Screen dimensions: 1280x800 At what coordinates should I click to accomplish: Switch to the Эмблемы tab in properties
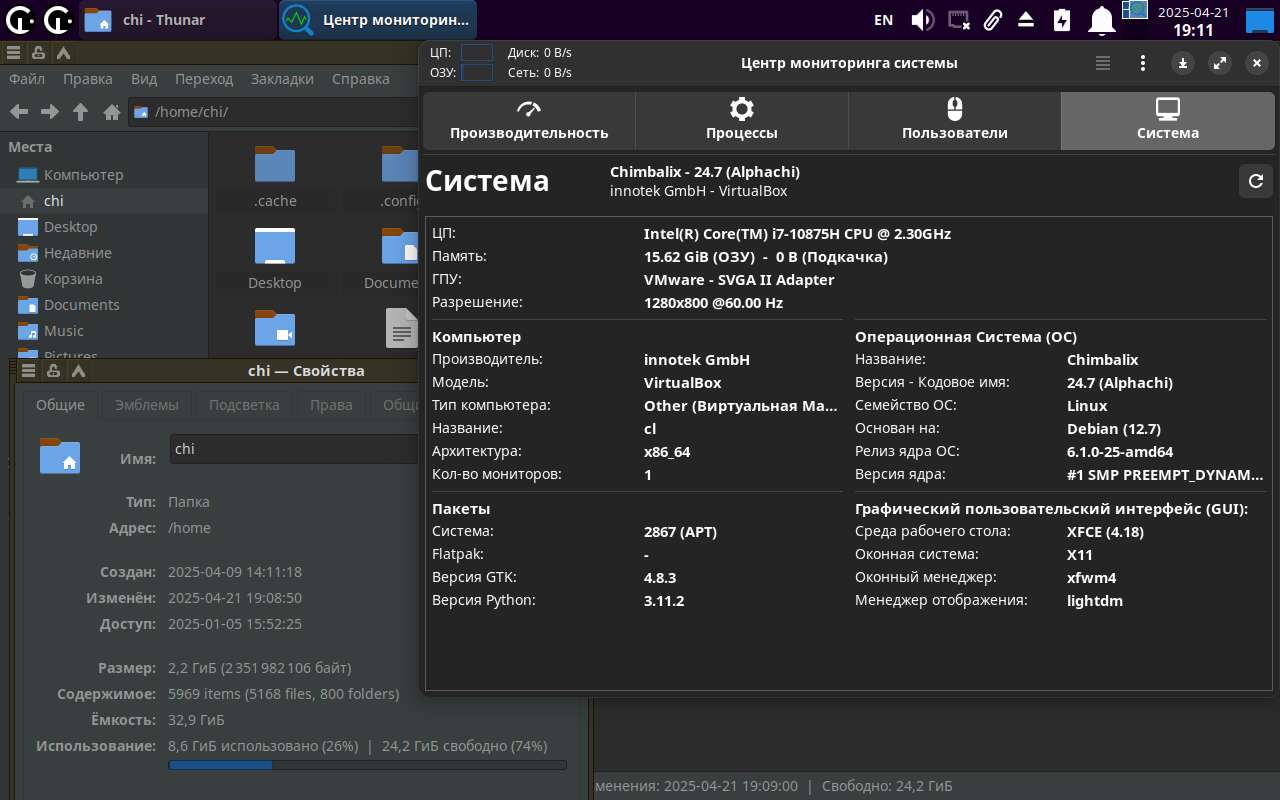point(146,405)
